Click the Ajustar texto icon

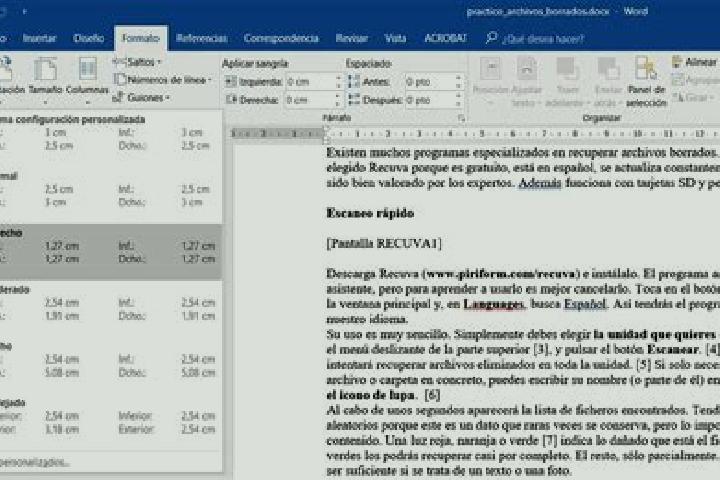(526, 69)
